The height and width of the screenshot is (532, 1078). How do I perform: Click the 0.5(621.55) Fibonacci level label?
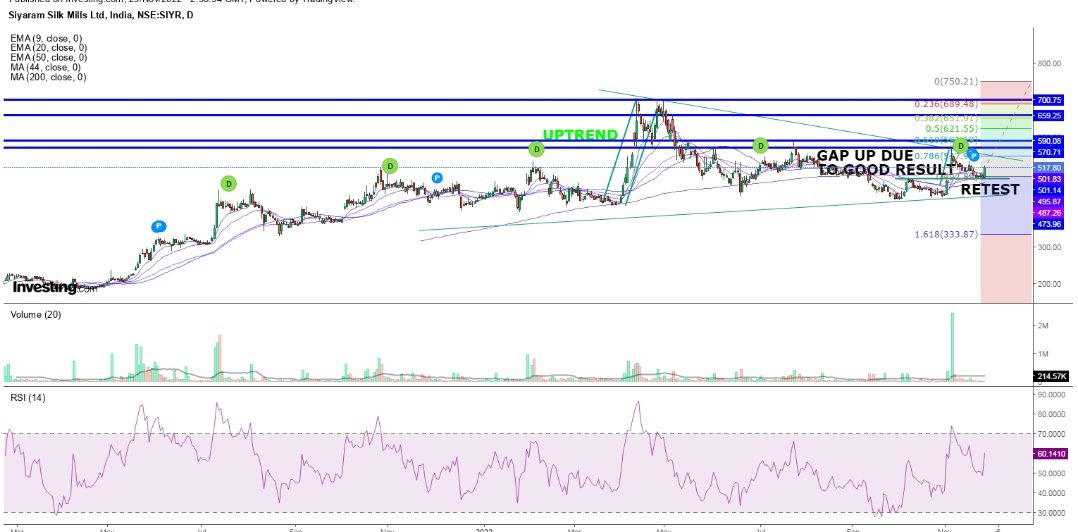click(x=953, y=129)
